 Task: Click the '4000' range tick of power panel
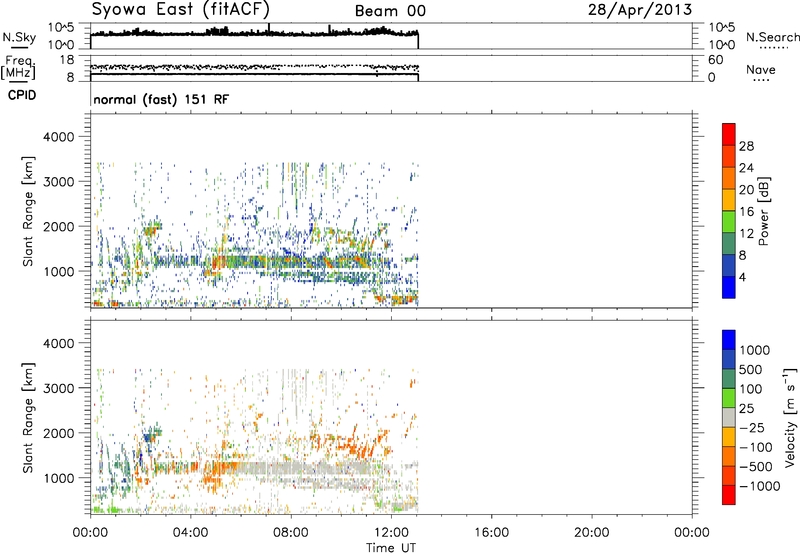pyautogui.click(x=59, y=137)
